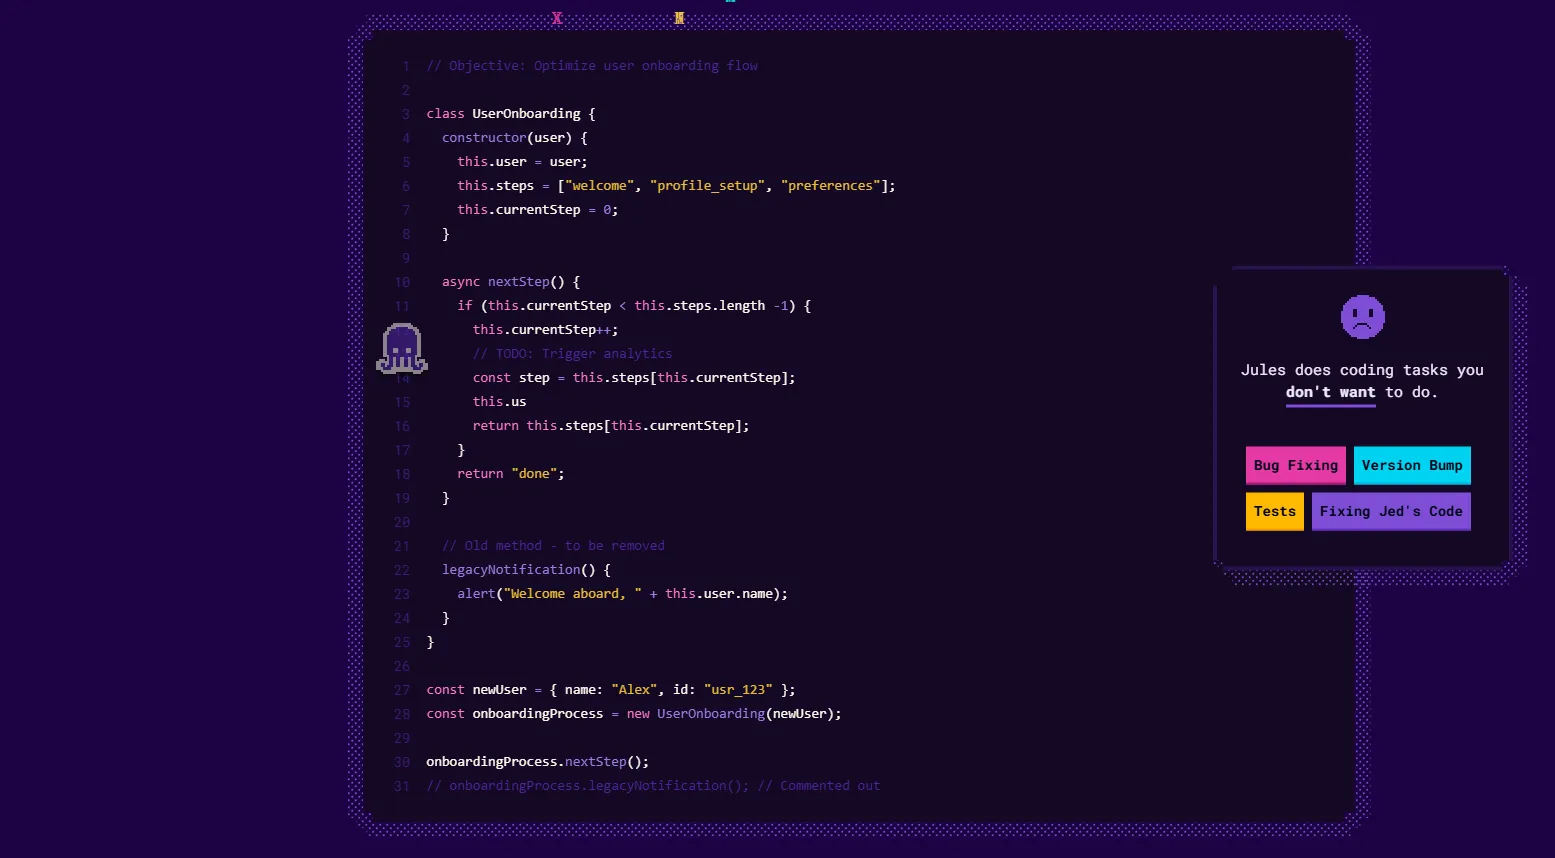Screen dimensions: 1555x858
Task: Select the Bug Fixing tag
Action: pos(1295,466)
